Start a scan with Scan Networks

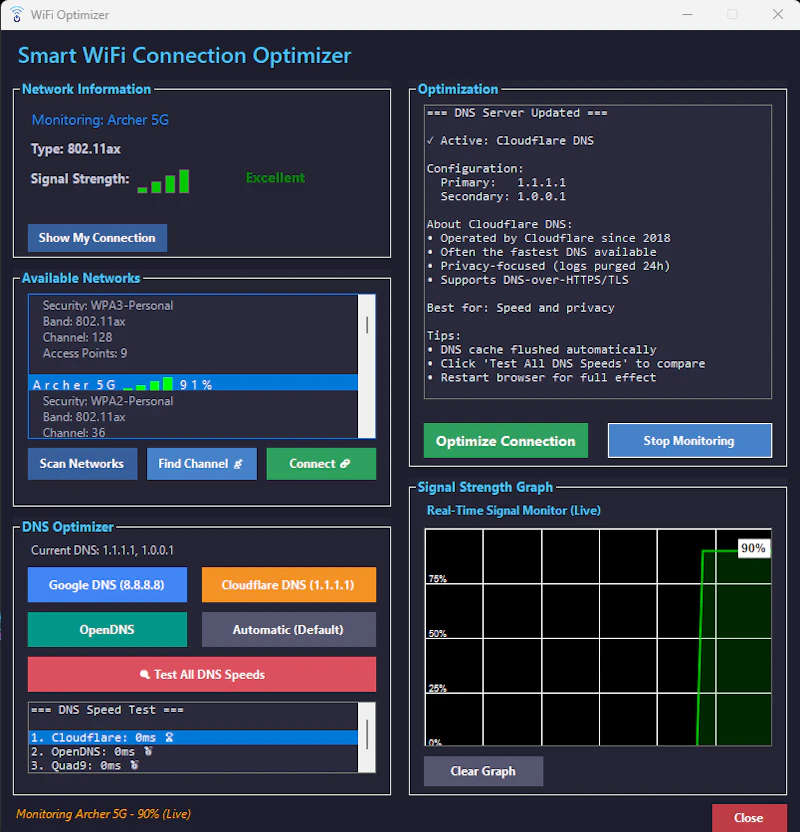tap(82, 464)
